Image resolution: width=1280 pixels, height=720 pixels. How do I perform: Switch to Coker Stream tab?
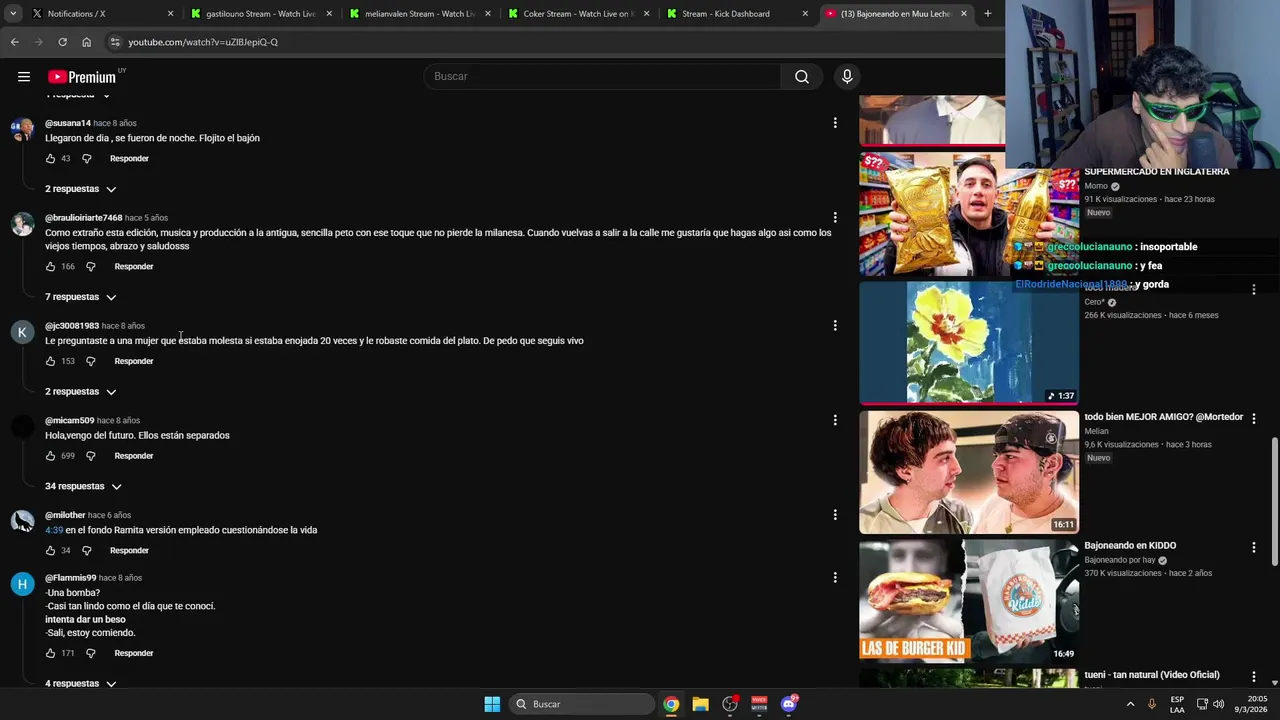tap(578, 14)
